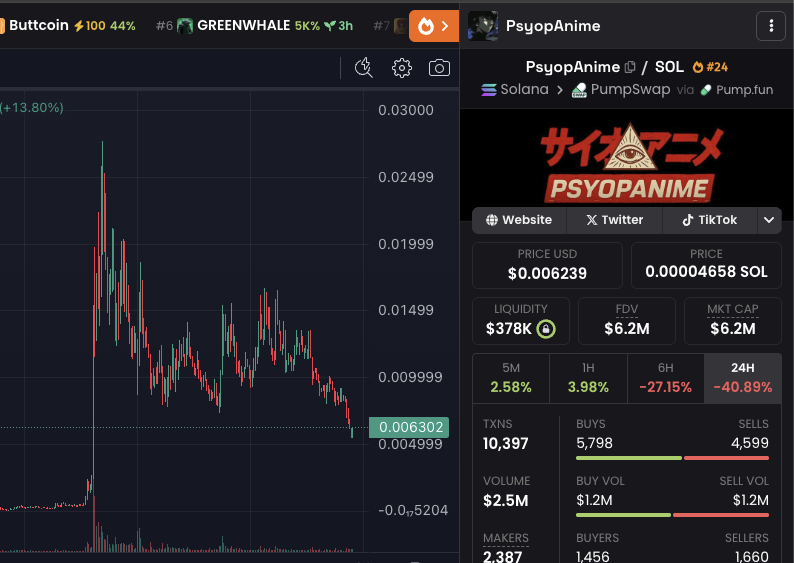Click the BUYS 5,798 value
The width and height of the screenshot is (794, 563).
pyautogui.click(x=594, y=444)
